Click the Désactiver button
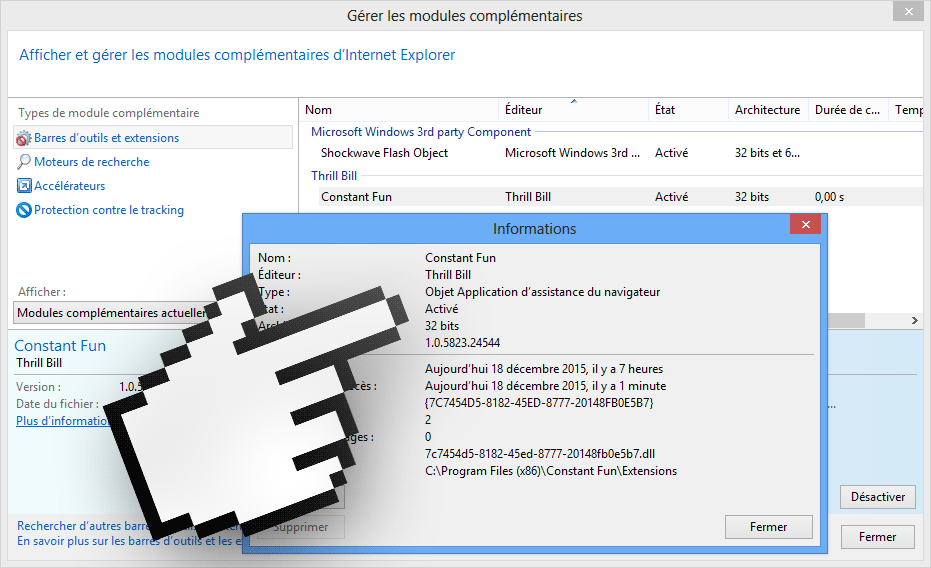The width and height of the screenshot is (931, 568). click(878, 497)
